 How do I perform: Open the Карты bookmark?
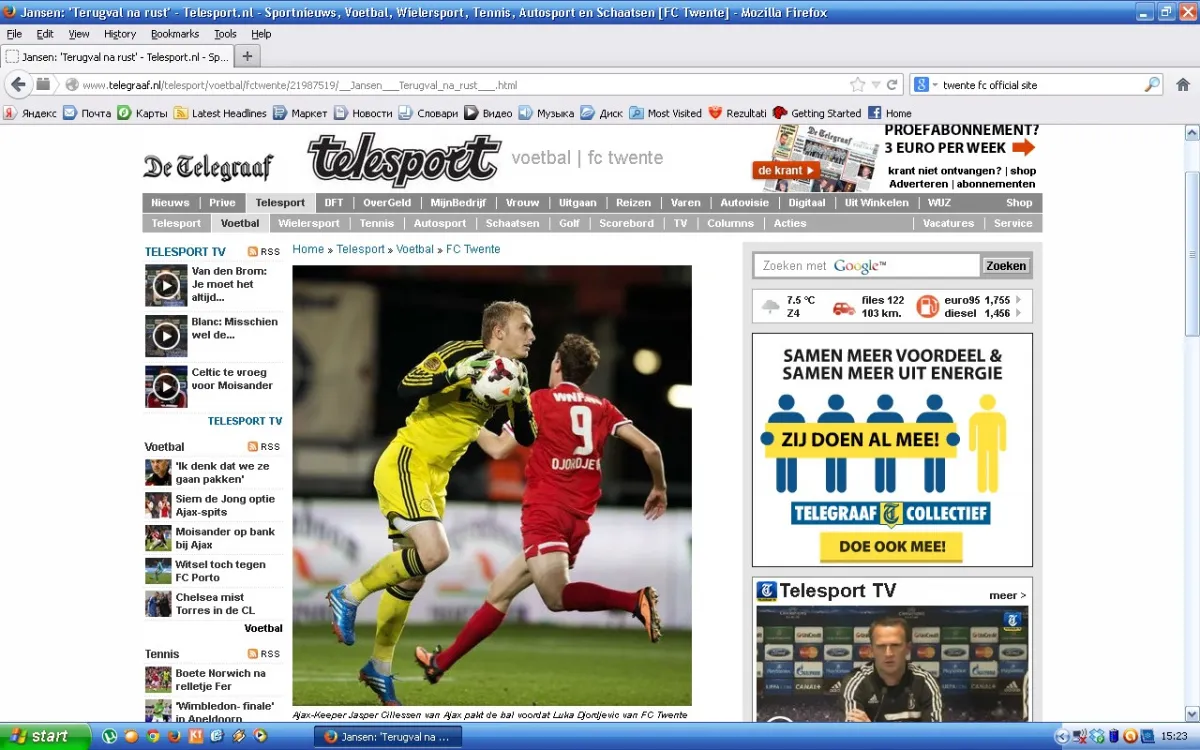[x=142, y=113]
